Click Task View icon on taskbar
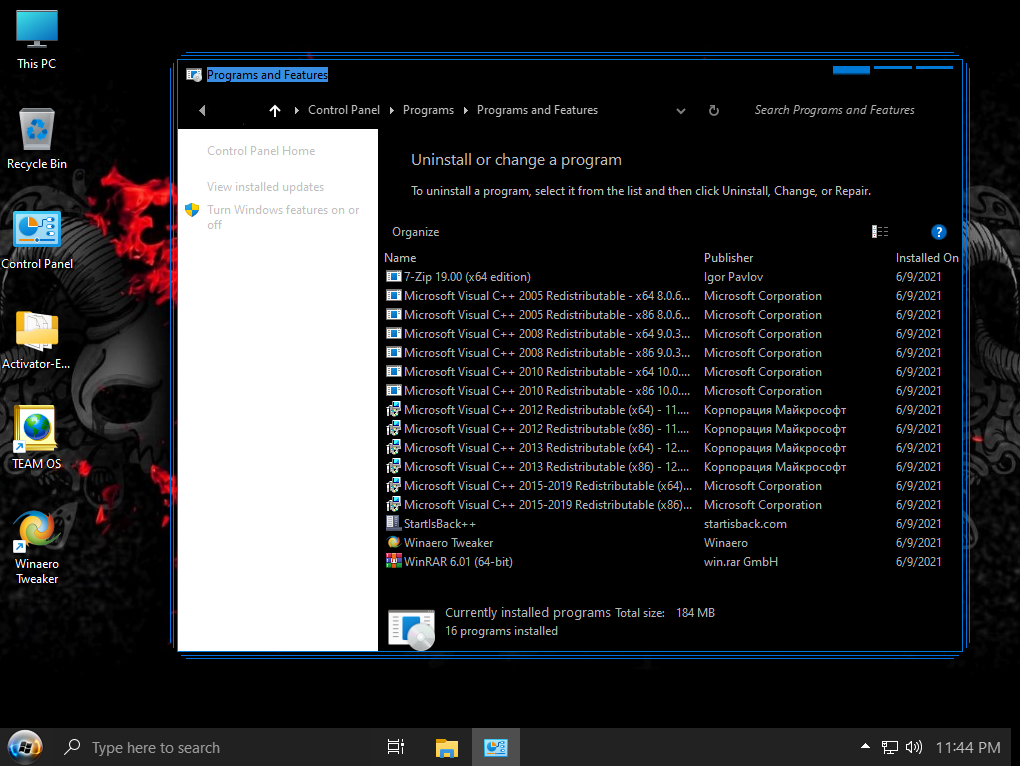This screenshot has height=766, width=1020. tap(395, 747)
